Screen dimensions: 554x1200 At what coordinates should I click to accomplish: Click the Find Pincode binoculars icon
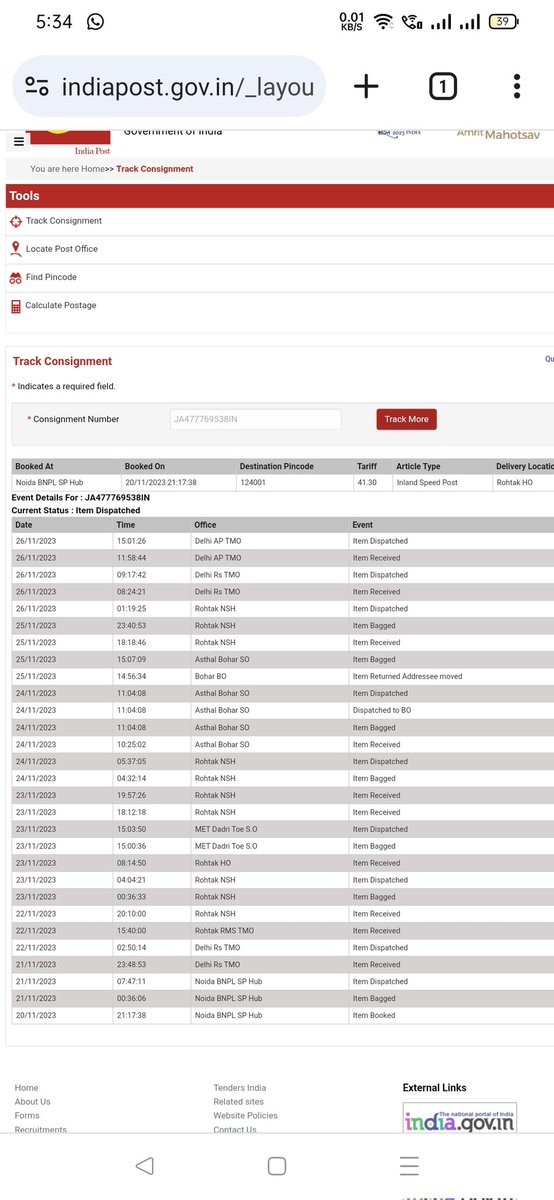click(16, 277)
